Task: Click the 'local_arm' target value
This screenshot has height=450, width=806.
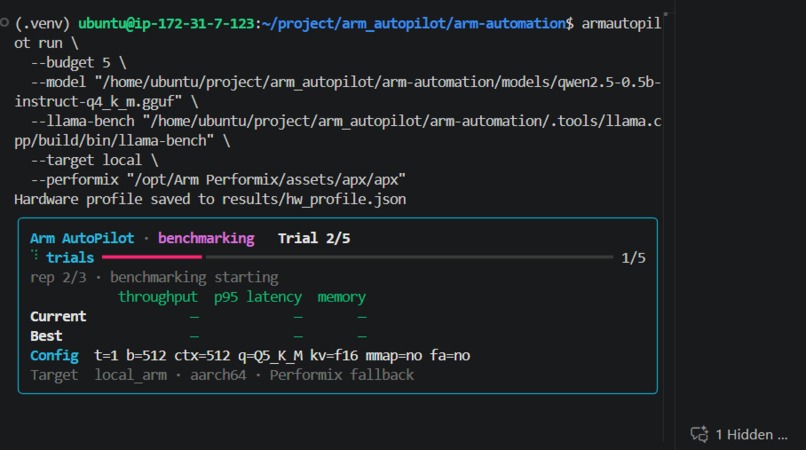Action: [x=131, y=375]
